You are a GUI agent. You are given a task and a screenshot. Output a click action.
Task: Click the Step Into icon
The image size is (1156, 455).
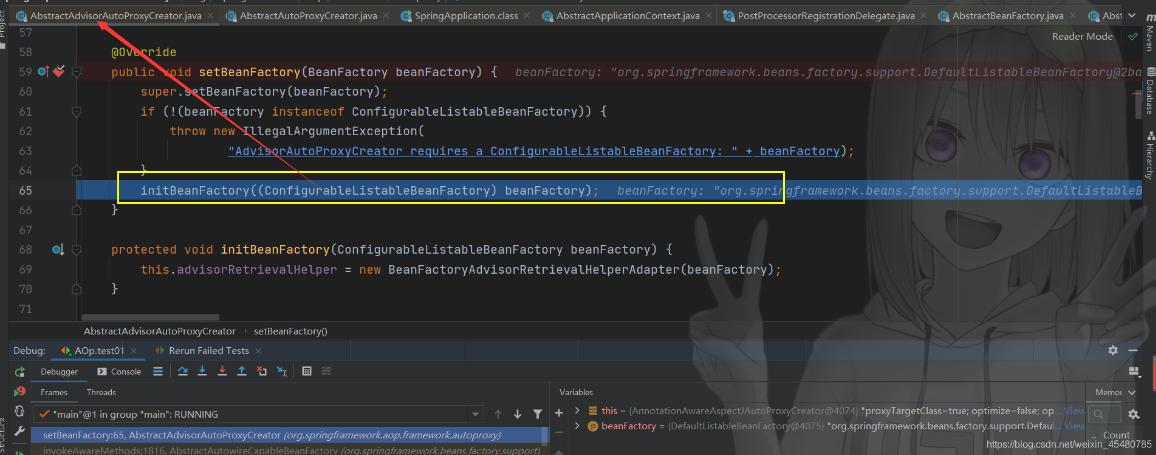[x=202, y=371]
